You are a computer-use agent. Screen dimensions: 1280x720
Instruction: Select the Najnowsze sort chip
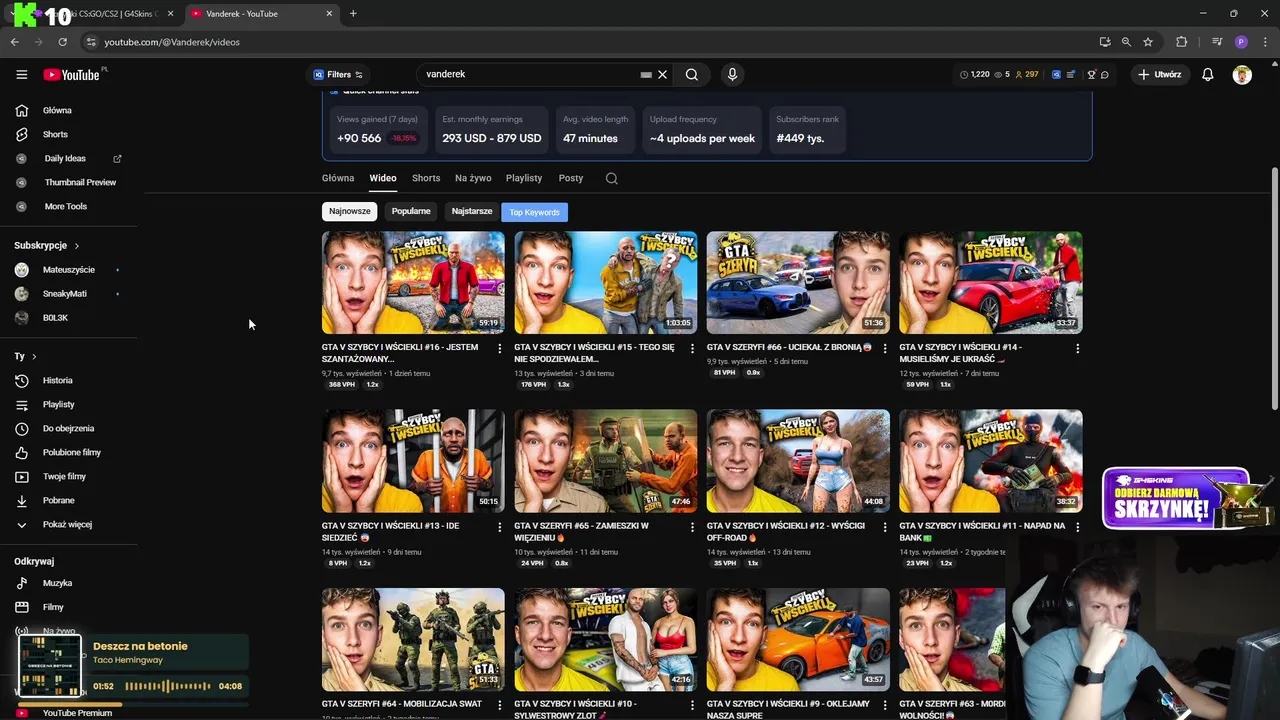[x=350, y=211]
